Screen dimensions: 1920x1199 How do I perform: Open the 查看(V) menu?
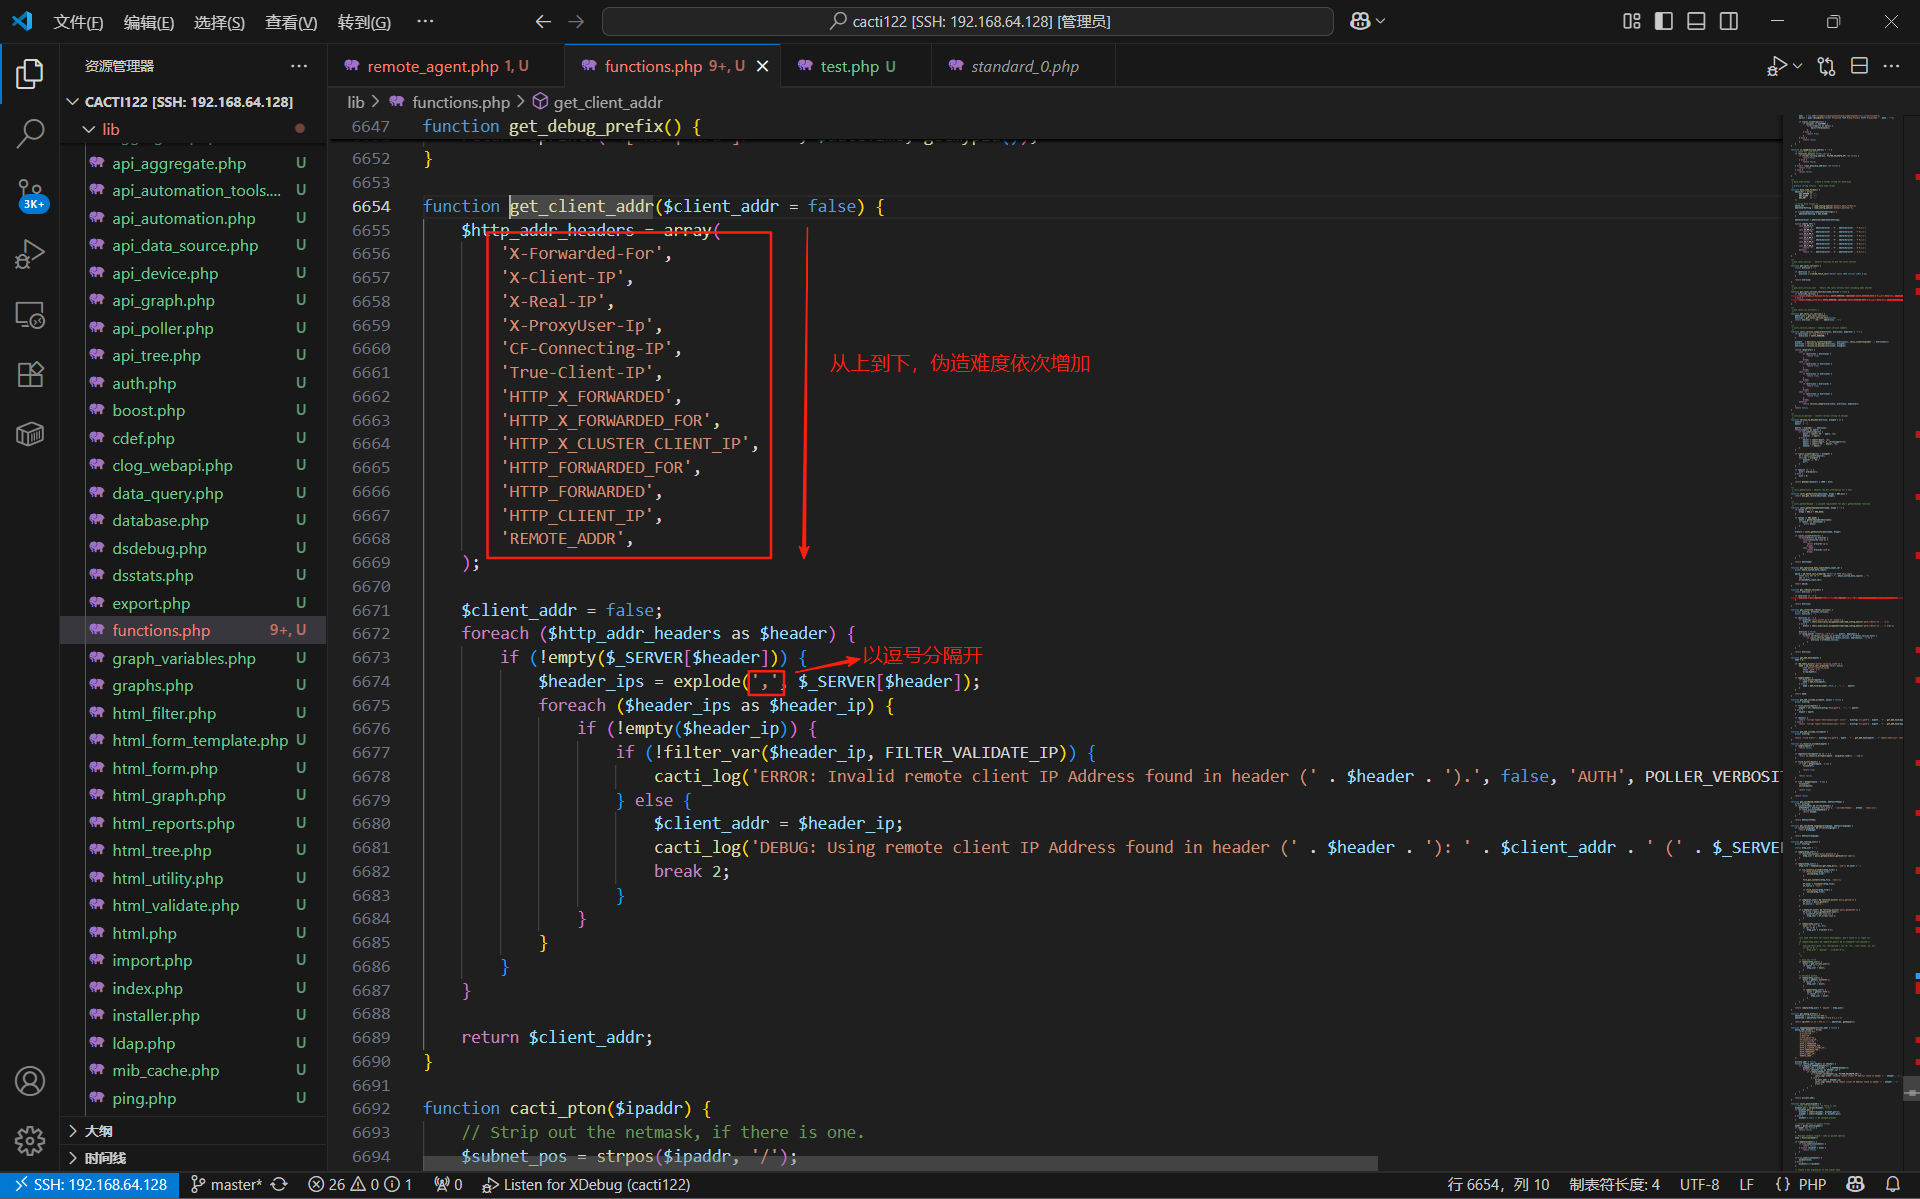291,22
